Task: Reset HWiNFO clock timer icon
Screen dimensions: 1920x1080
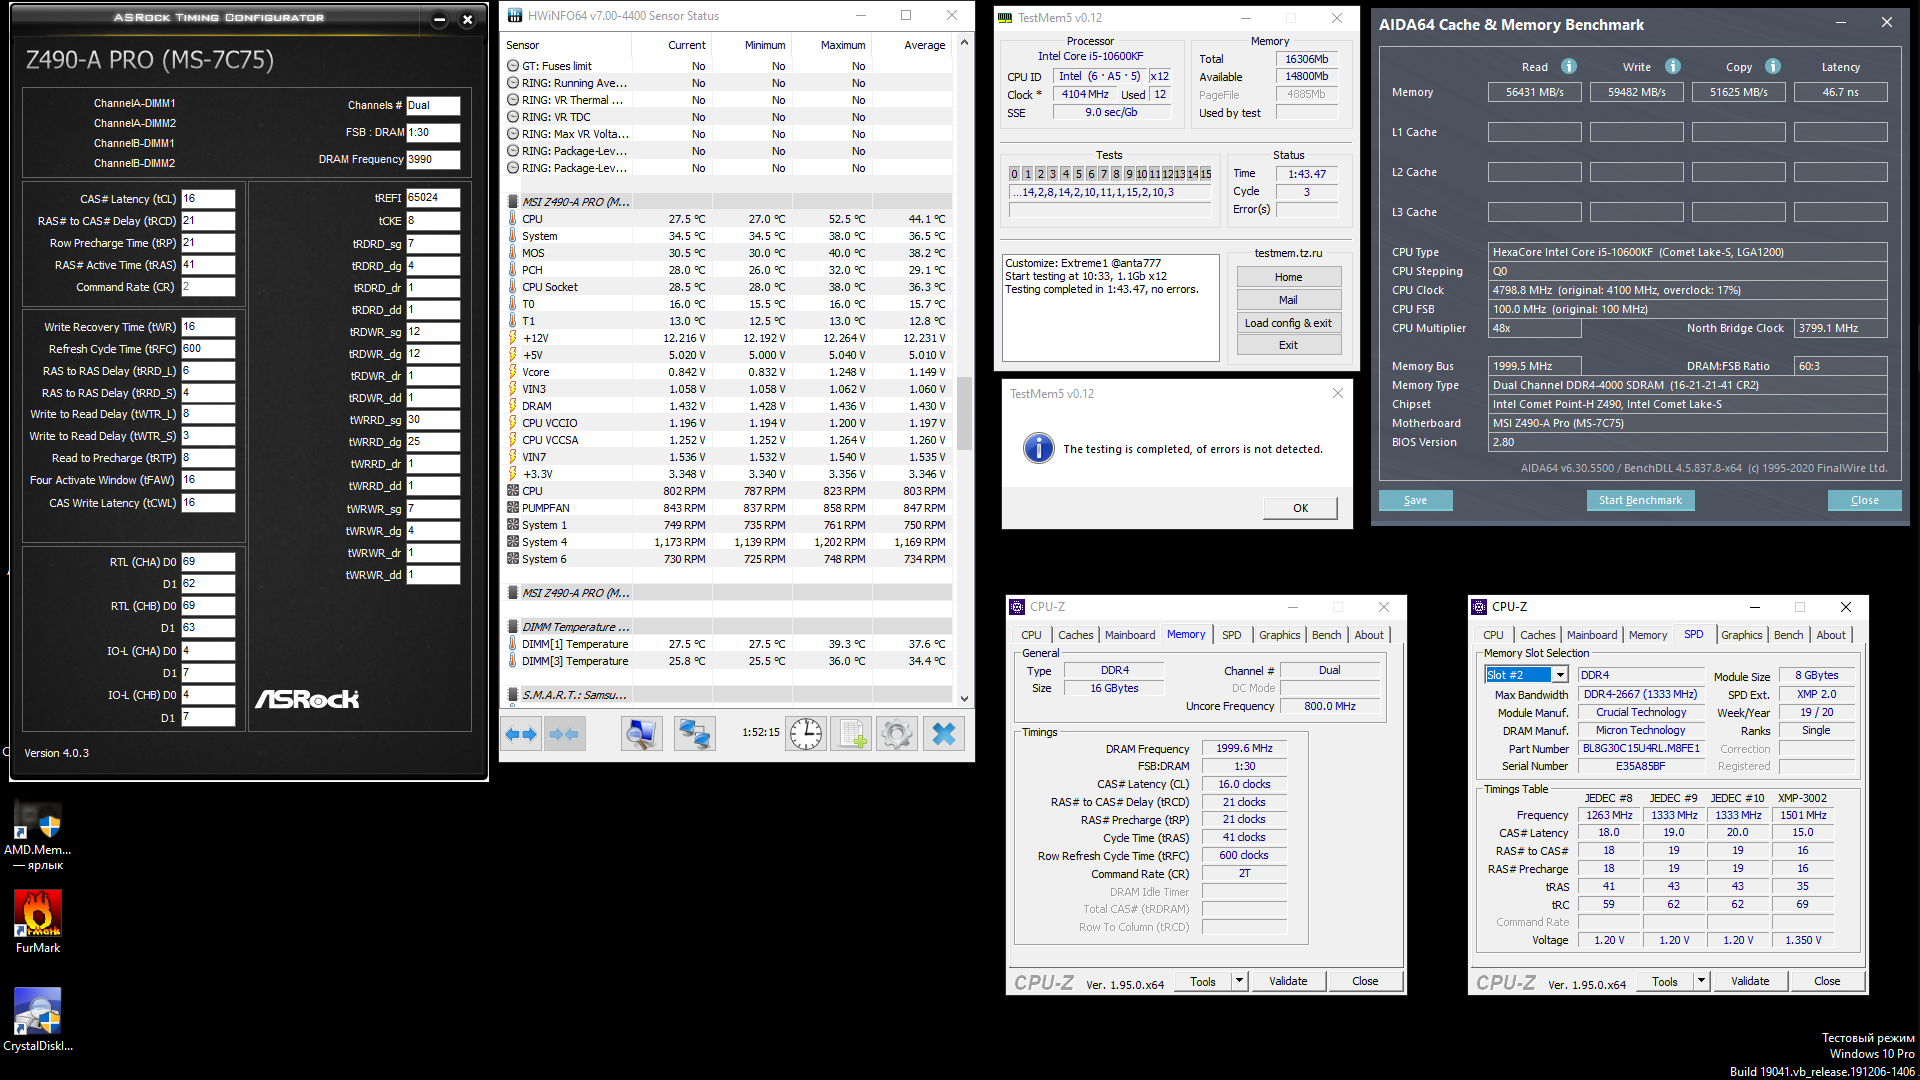Action: click(805, 735)
